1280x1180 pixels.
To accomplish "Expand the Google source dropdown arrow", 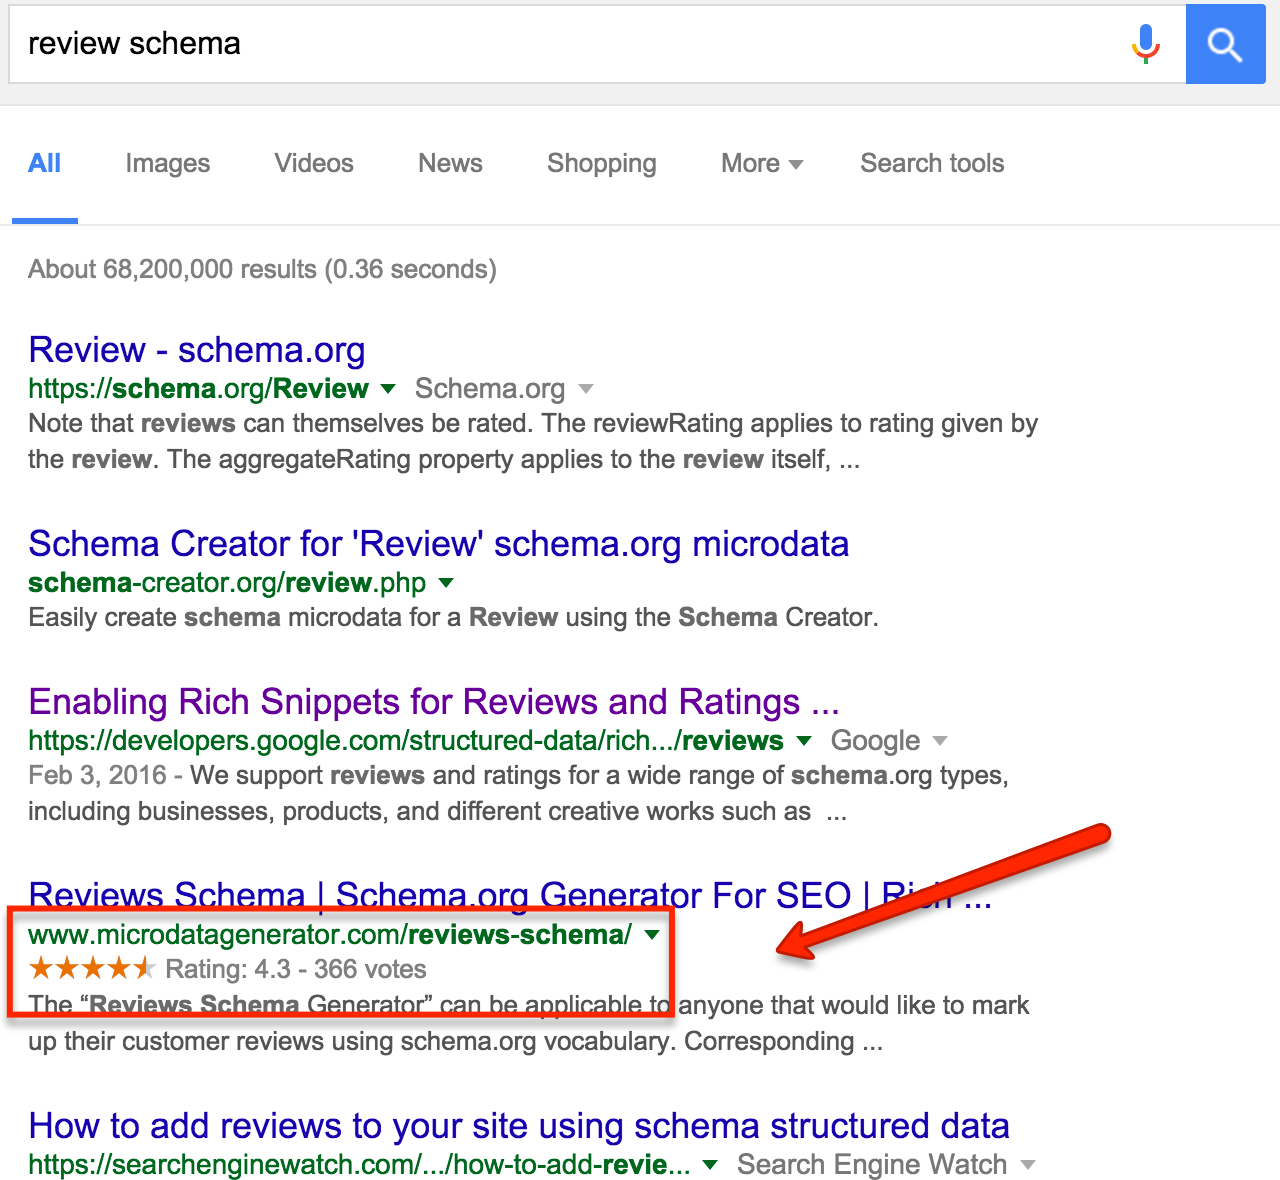I will click(x=939, y=740).
